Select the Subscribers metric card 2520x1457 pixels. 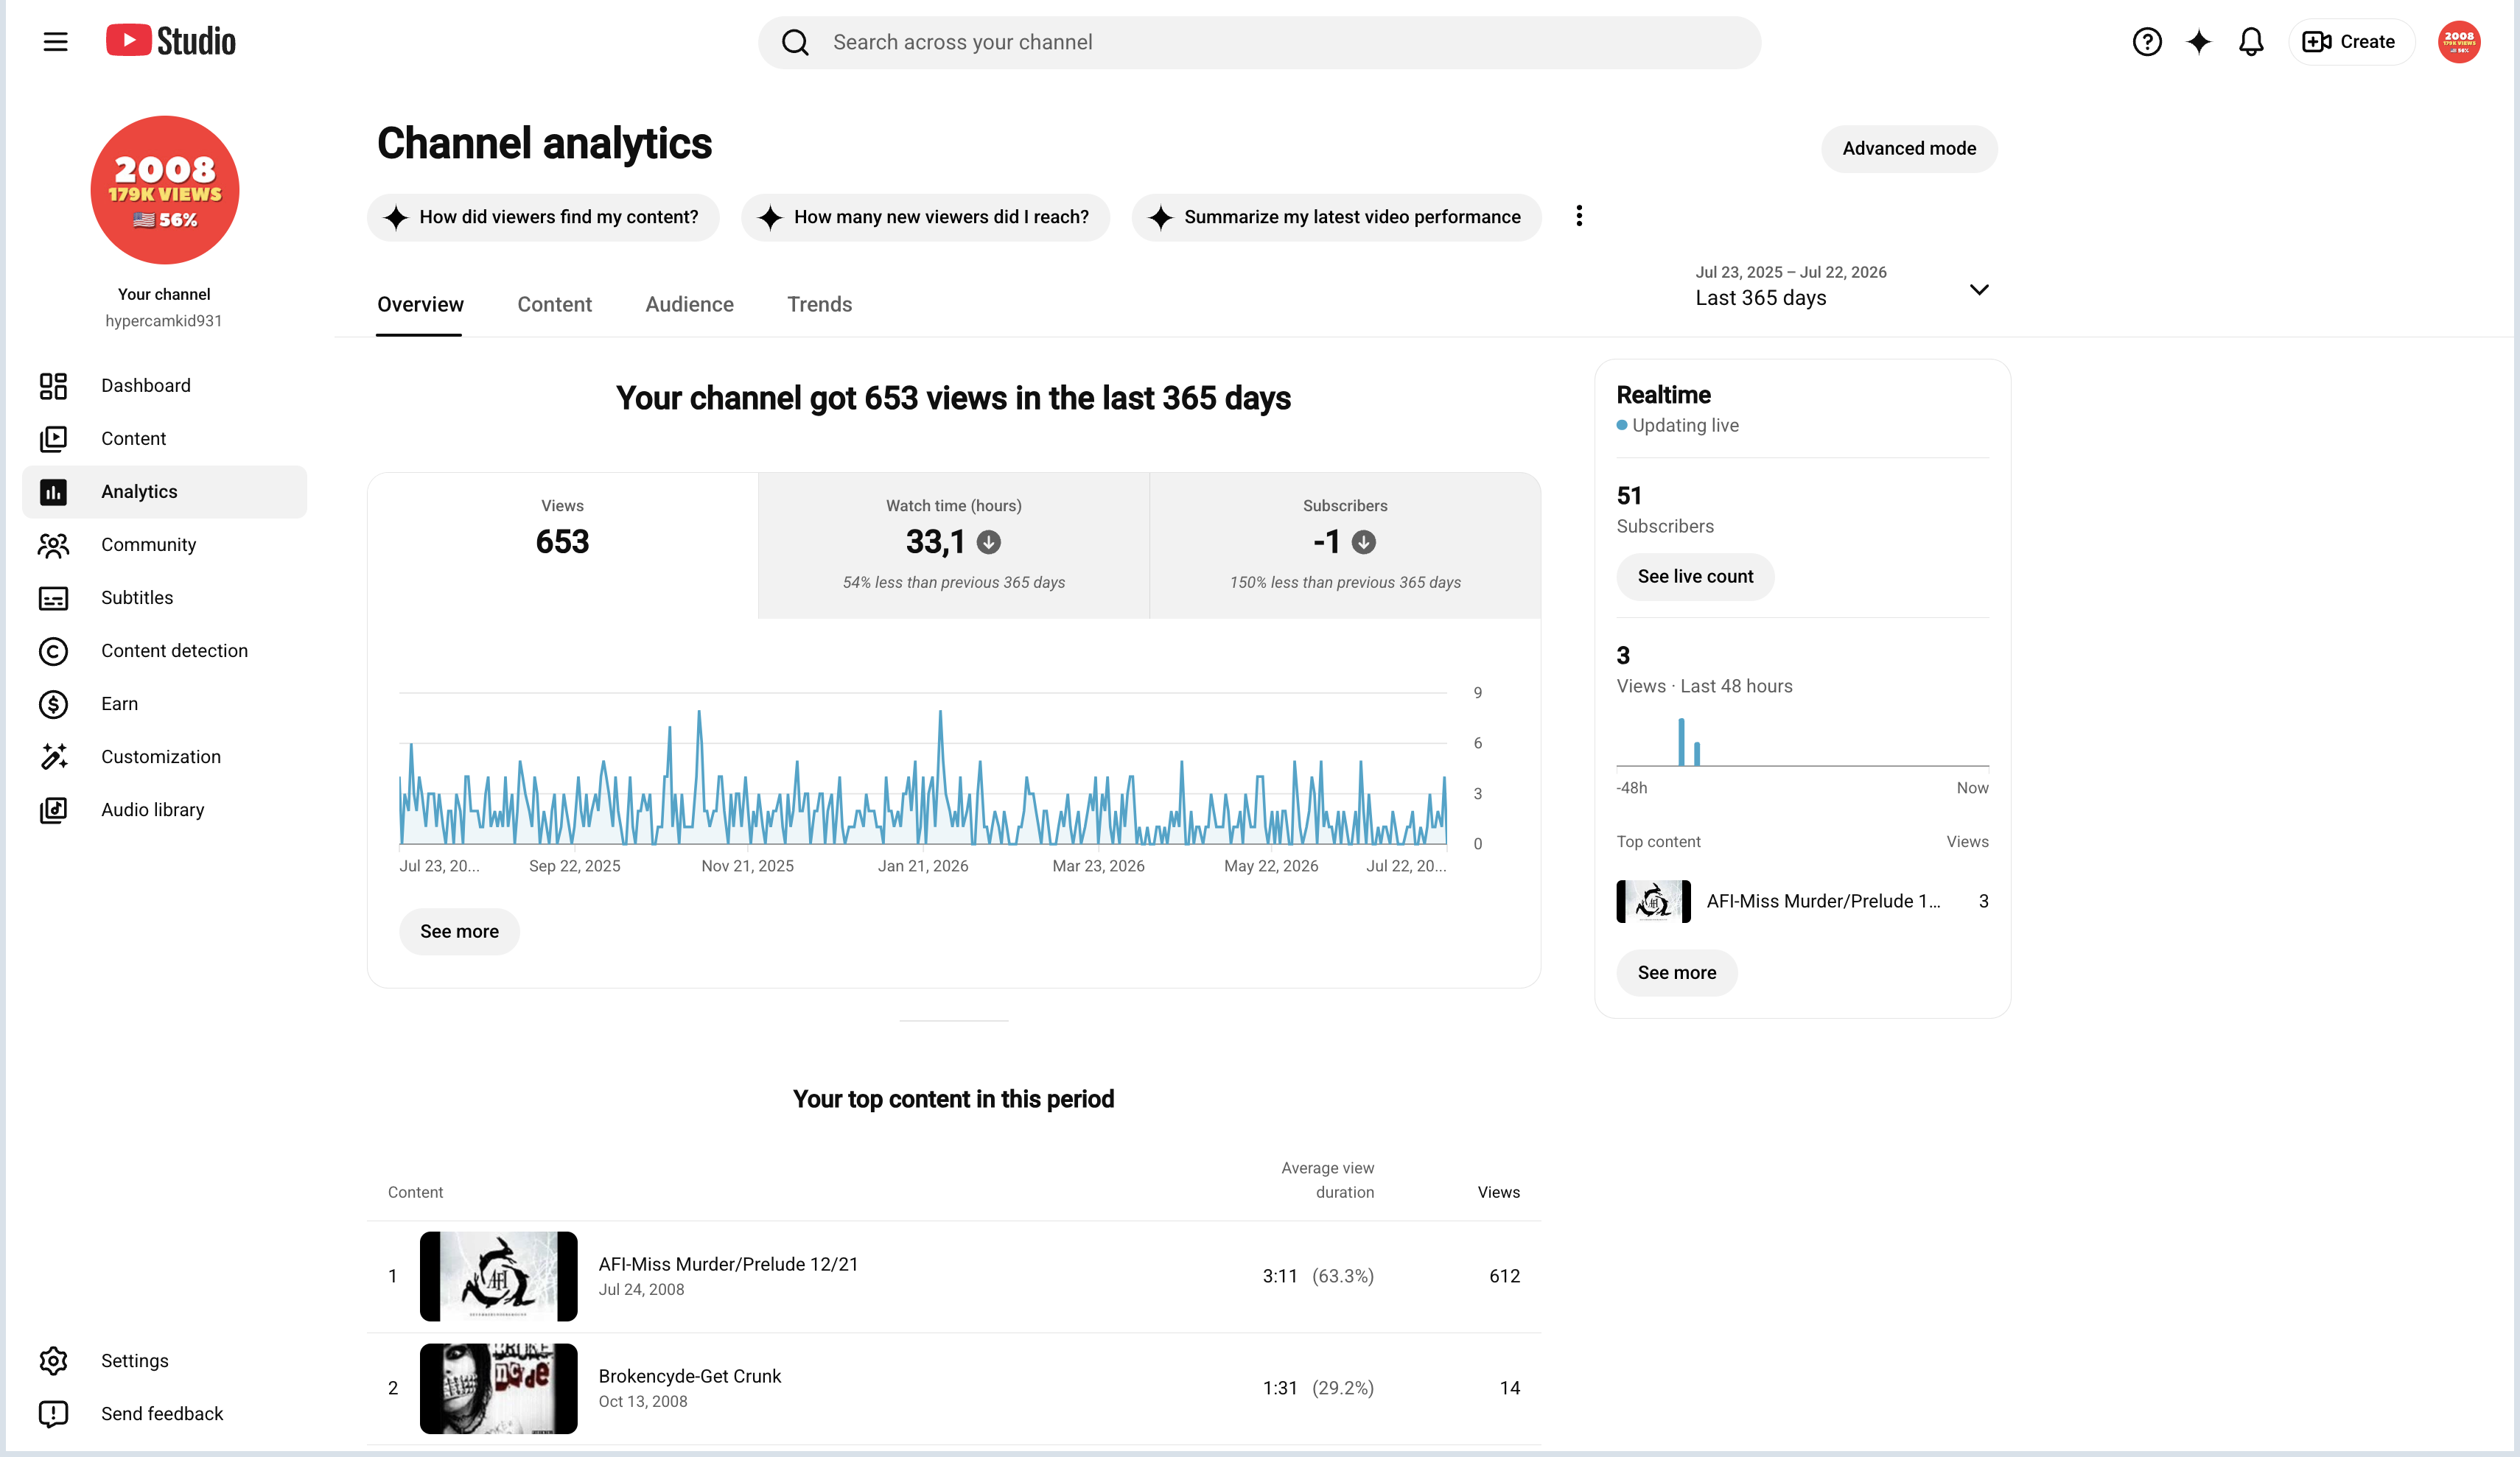[x=1345, y=545]
